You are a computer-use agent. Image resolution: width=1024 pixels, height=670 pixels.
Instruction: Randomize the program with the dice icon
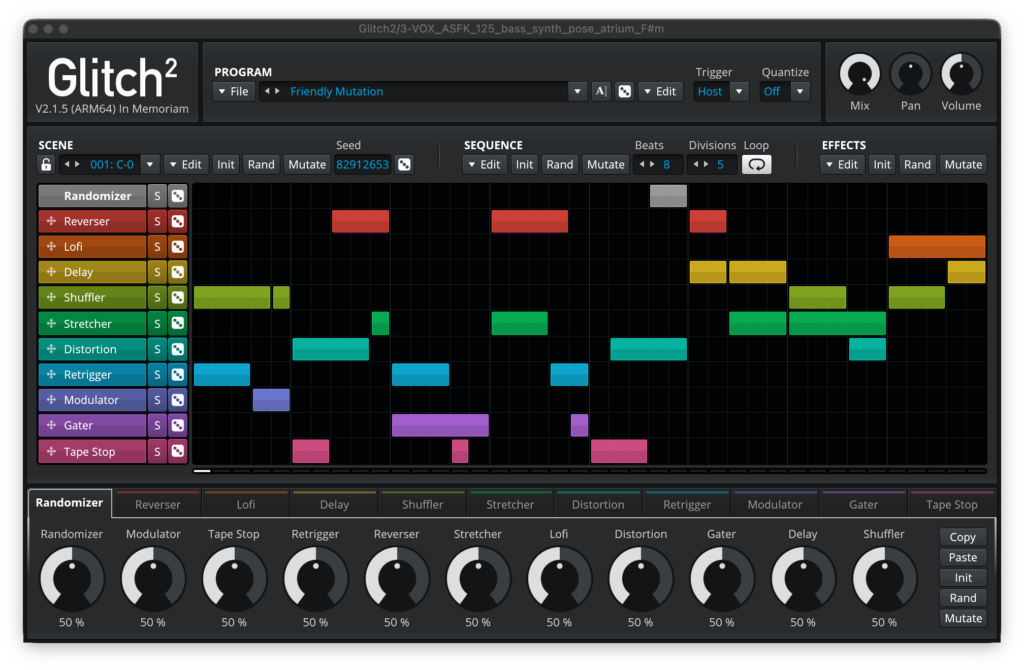click(625, 91)
